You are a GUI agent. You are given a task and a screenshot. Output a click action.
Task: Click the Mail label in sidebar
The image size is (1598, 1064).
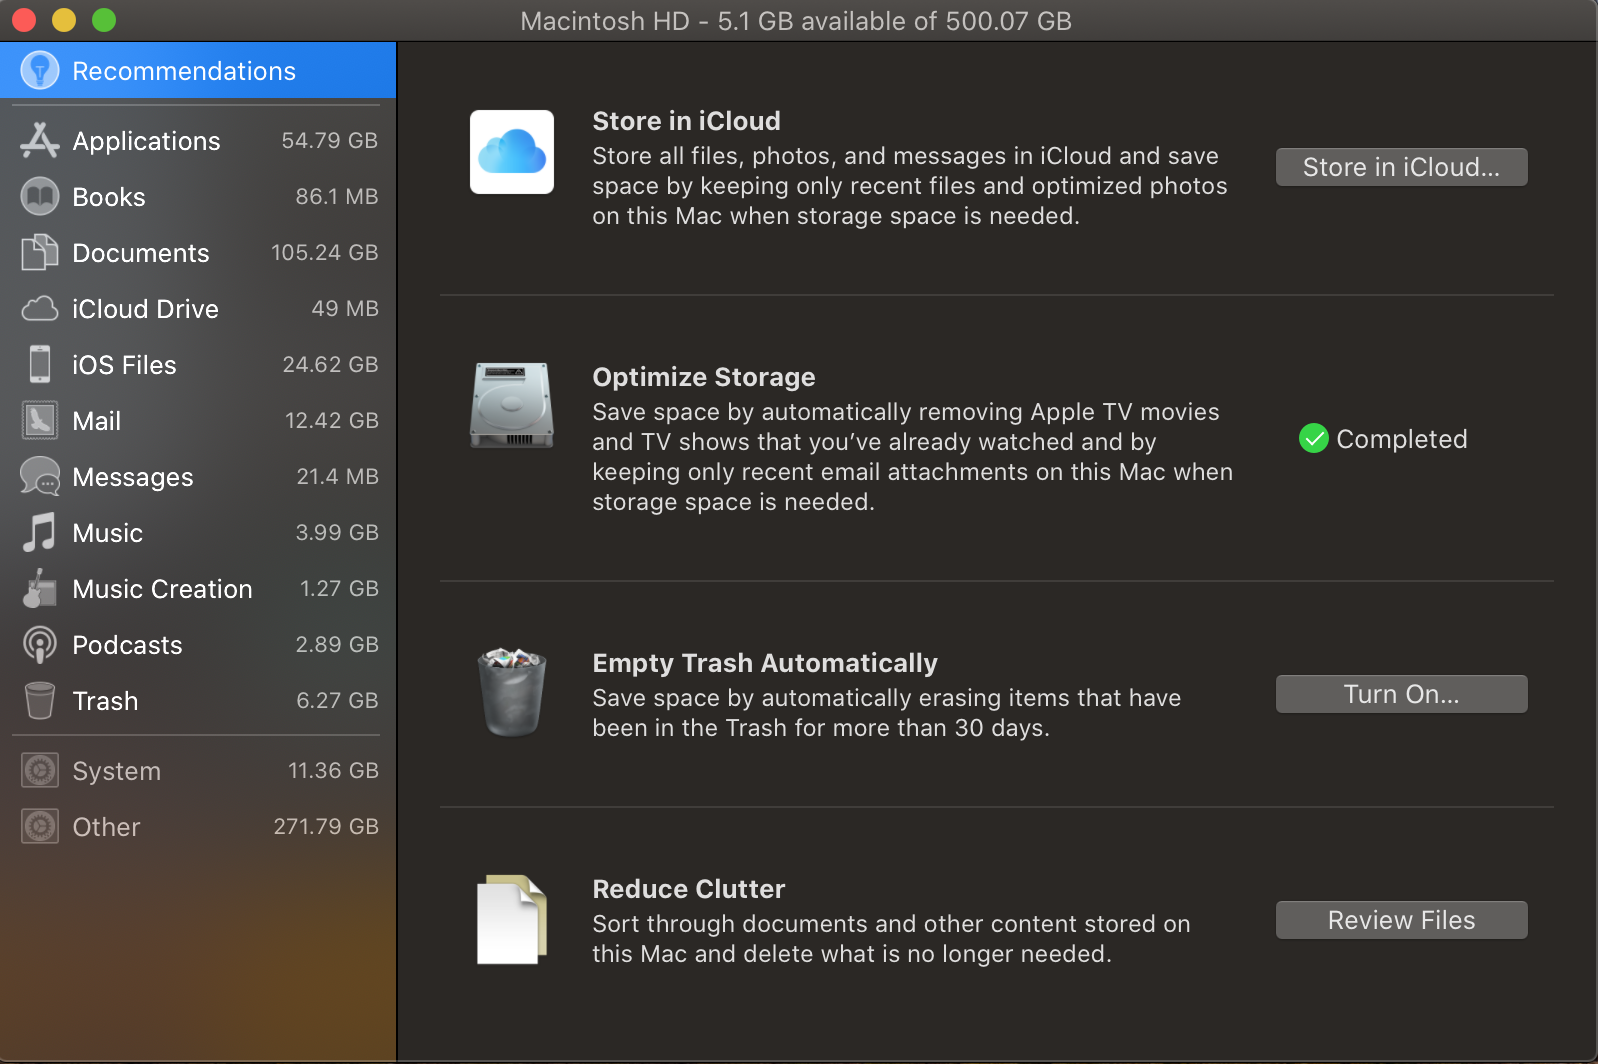pos(97,421)
